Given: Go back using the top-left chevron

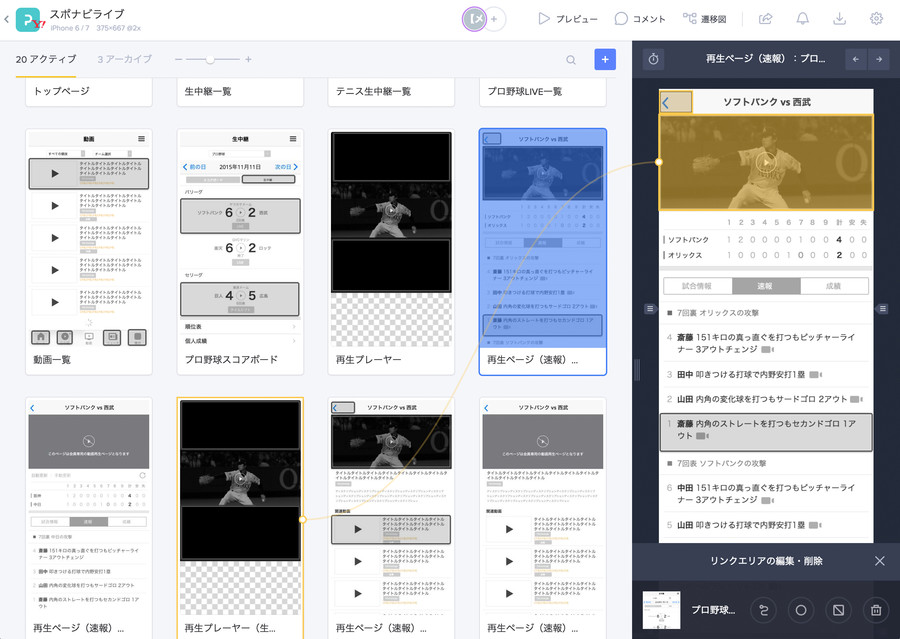Looking at the screenshot, I should (x=6, y=19).
